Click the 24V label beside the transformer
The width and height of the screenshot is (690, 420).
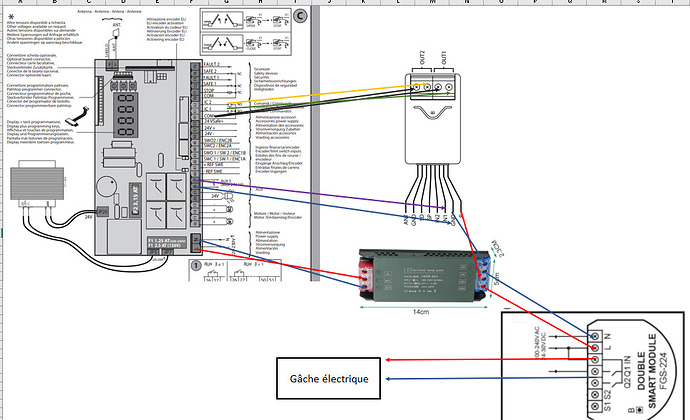[x=87, y=216]
